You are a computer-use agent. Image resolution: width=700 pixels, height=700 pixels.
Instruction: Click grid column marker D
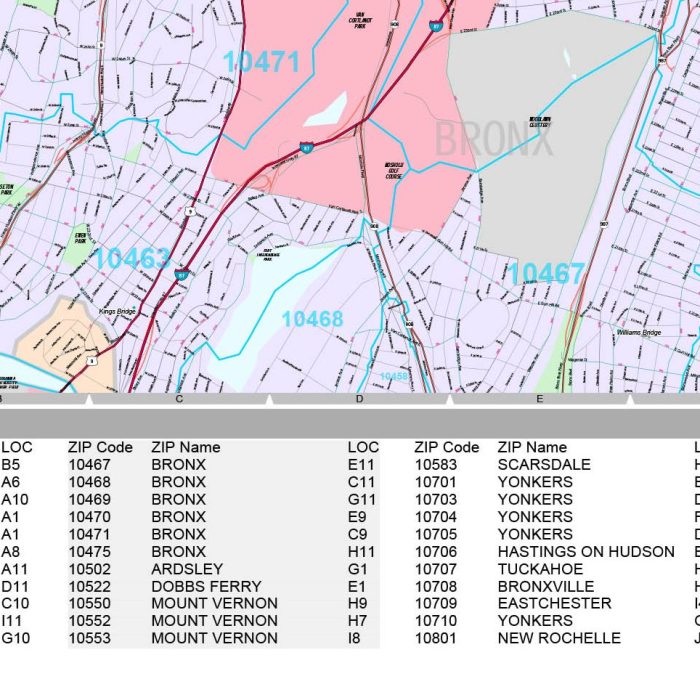pos(359,399)
